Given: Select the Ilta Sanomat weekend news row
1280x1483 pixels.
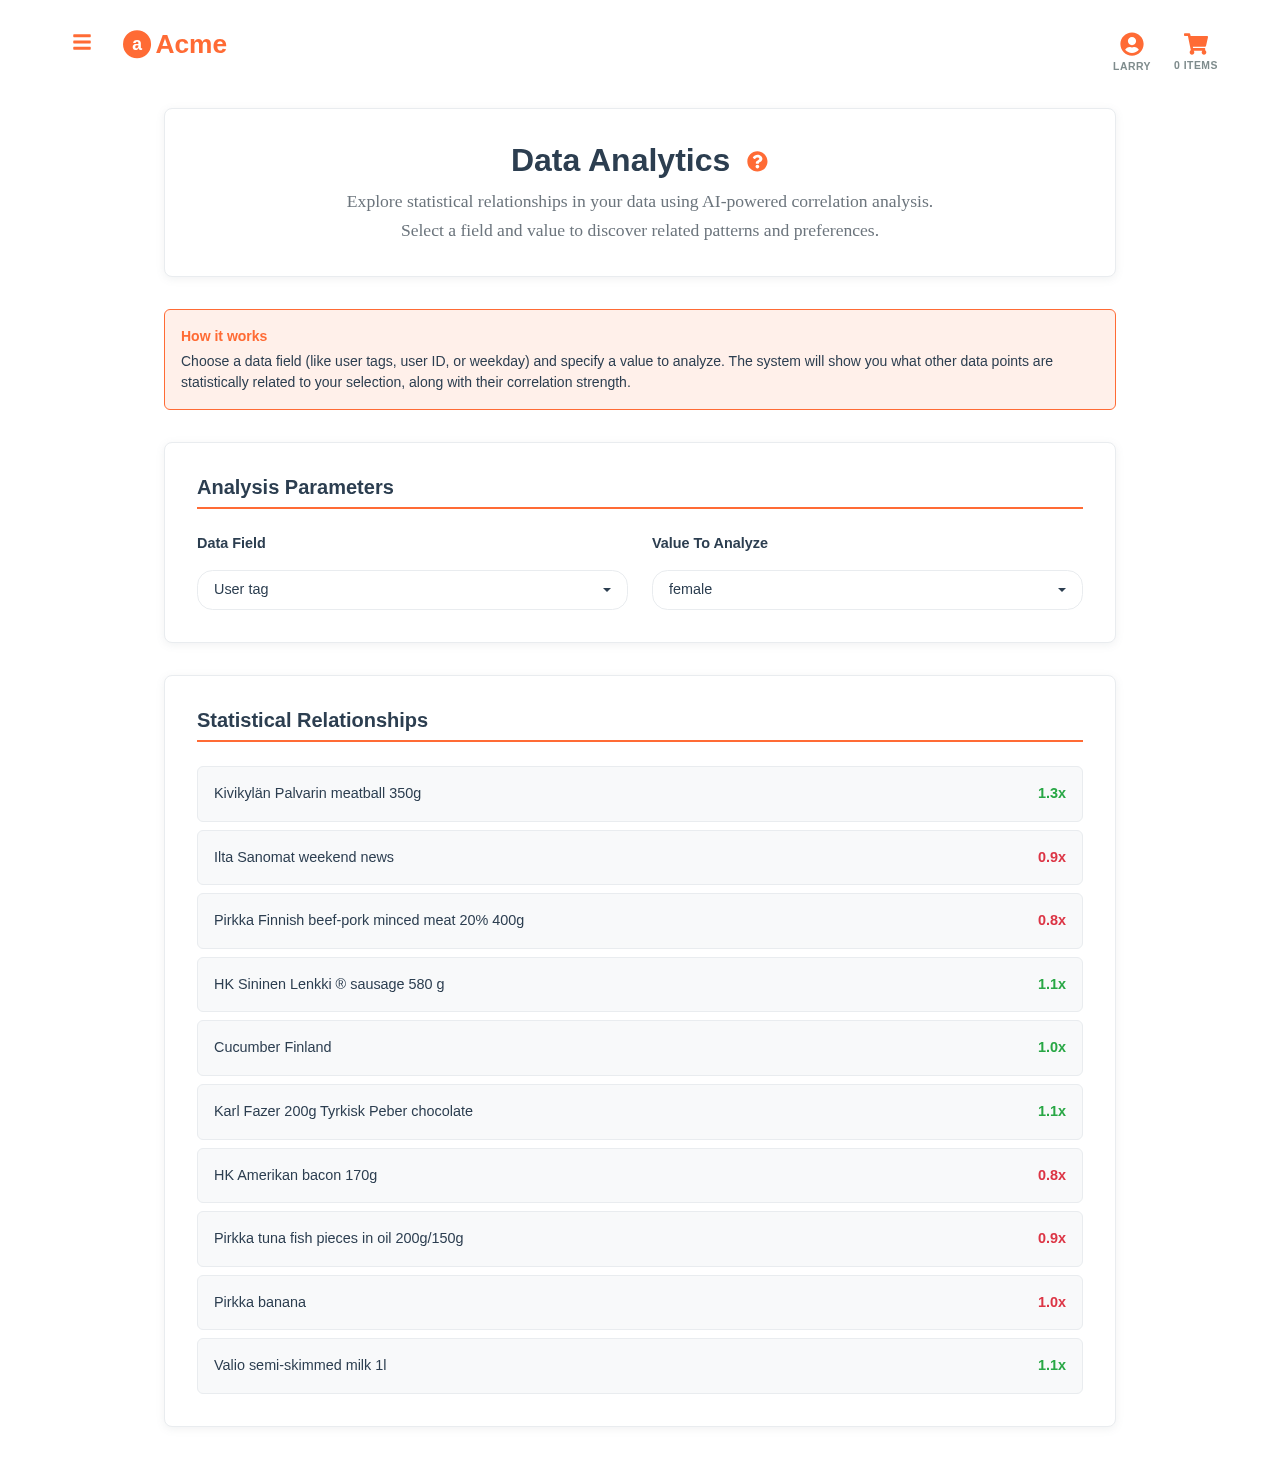Looking at the screenshot, I should (639, 857).
